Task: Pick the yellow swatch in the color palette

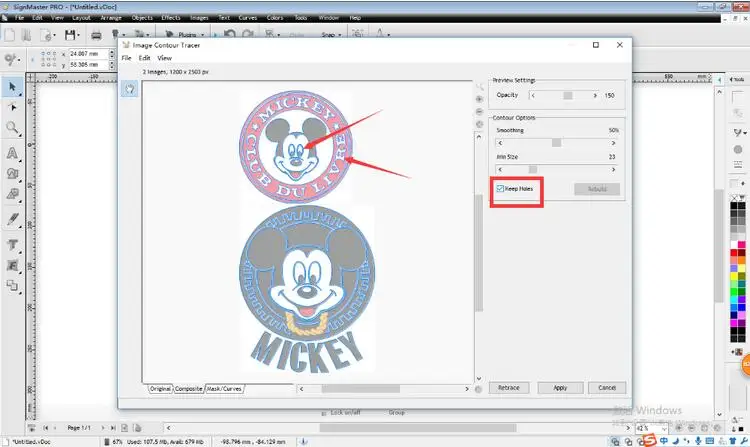Action: 734,276
